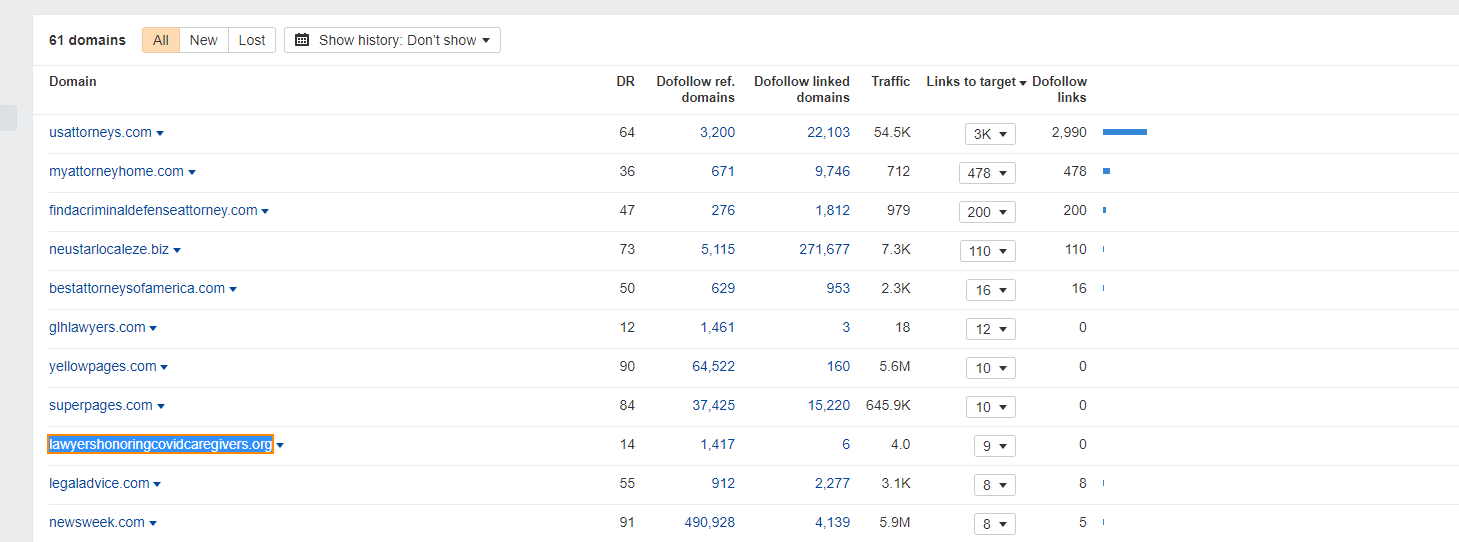
Task: Expand the myattorneyhome.com caret menu
Action: [x=192, y=172]
